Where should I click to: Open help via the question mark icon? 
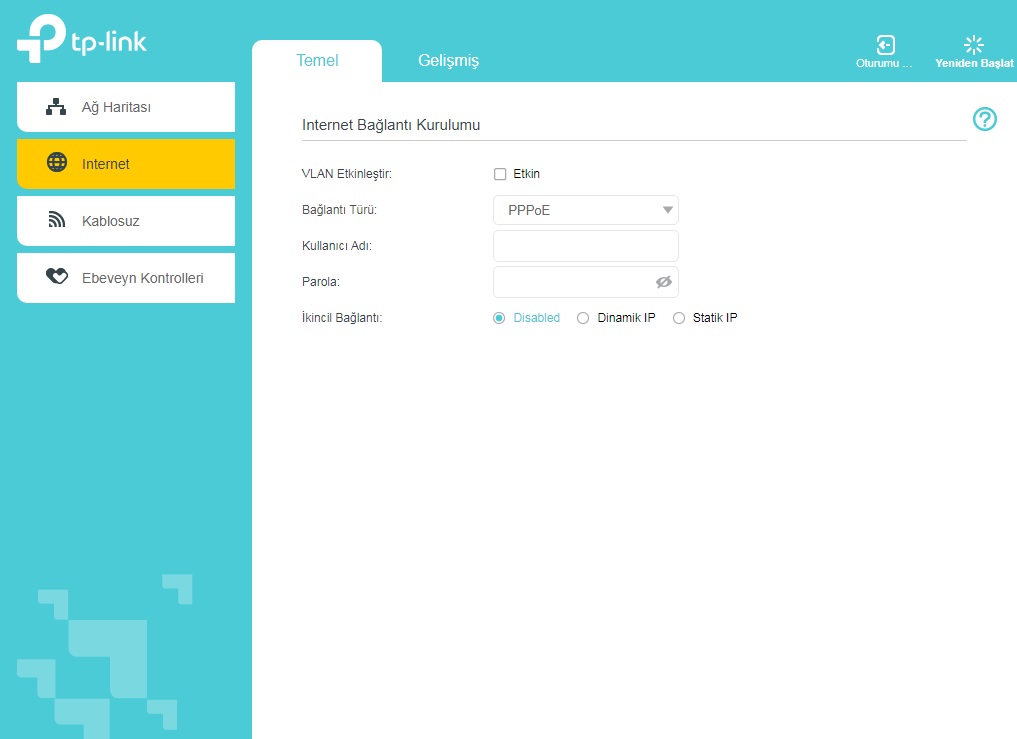[x=985, y=119]
